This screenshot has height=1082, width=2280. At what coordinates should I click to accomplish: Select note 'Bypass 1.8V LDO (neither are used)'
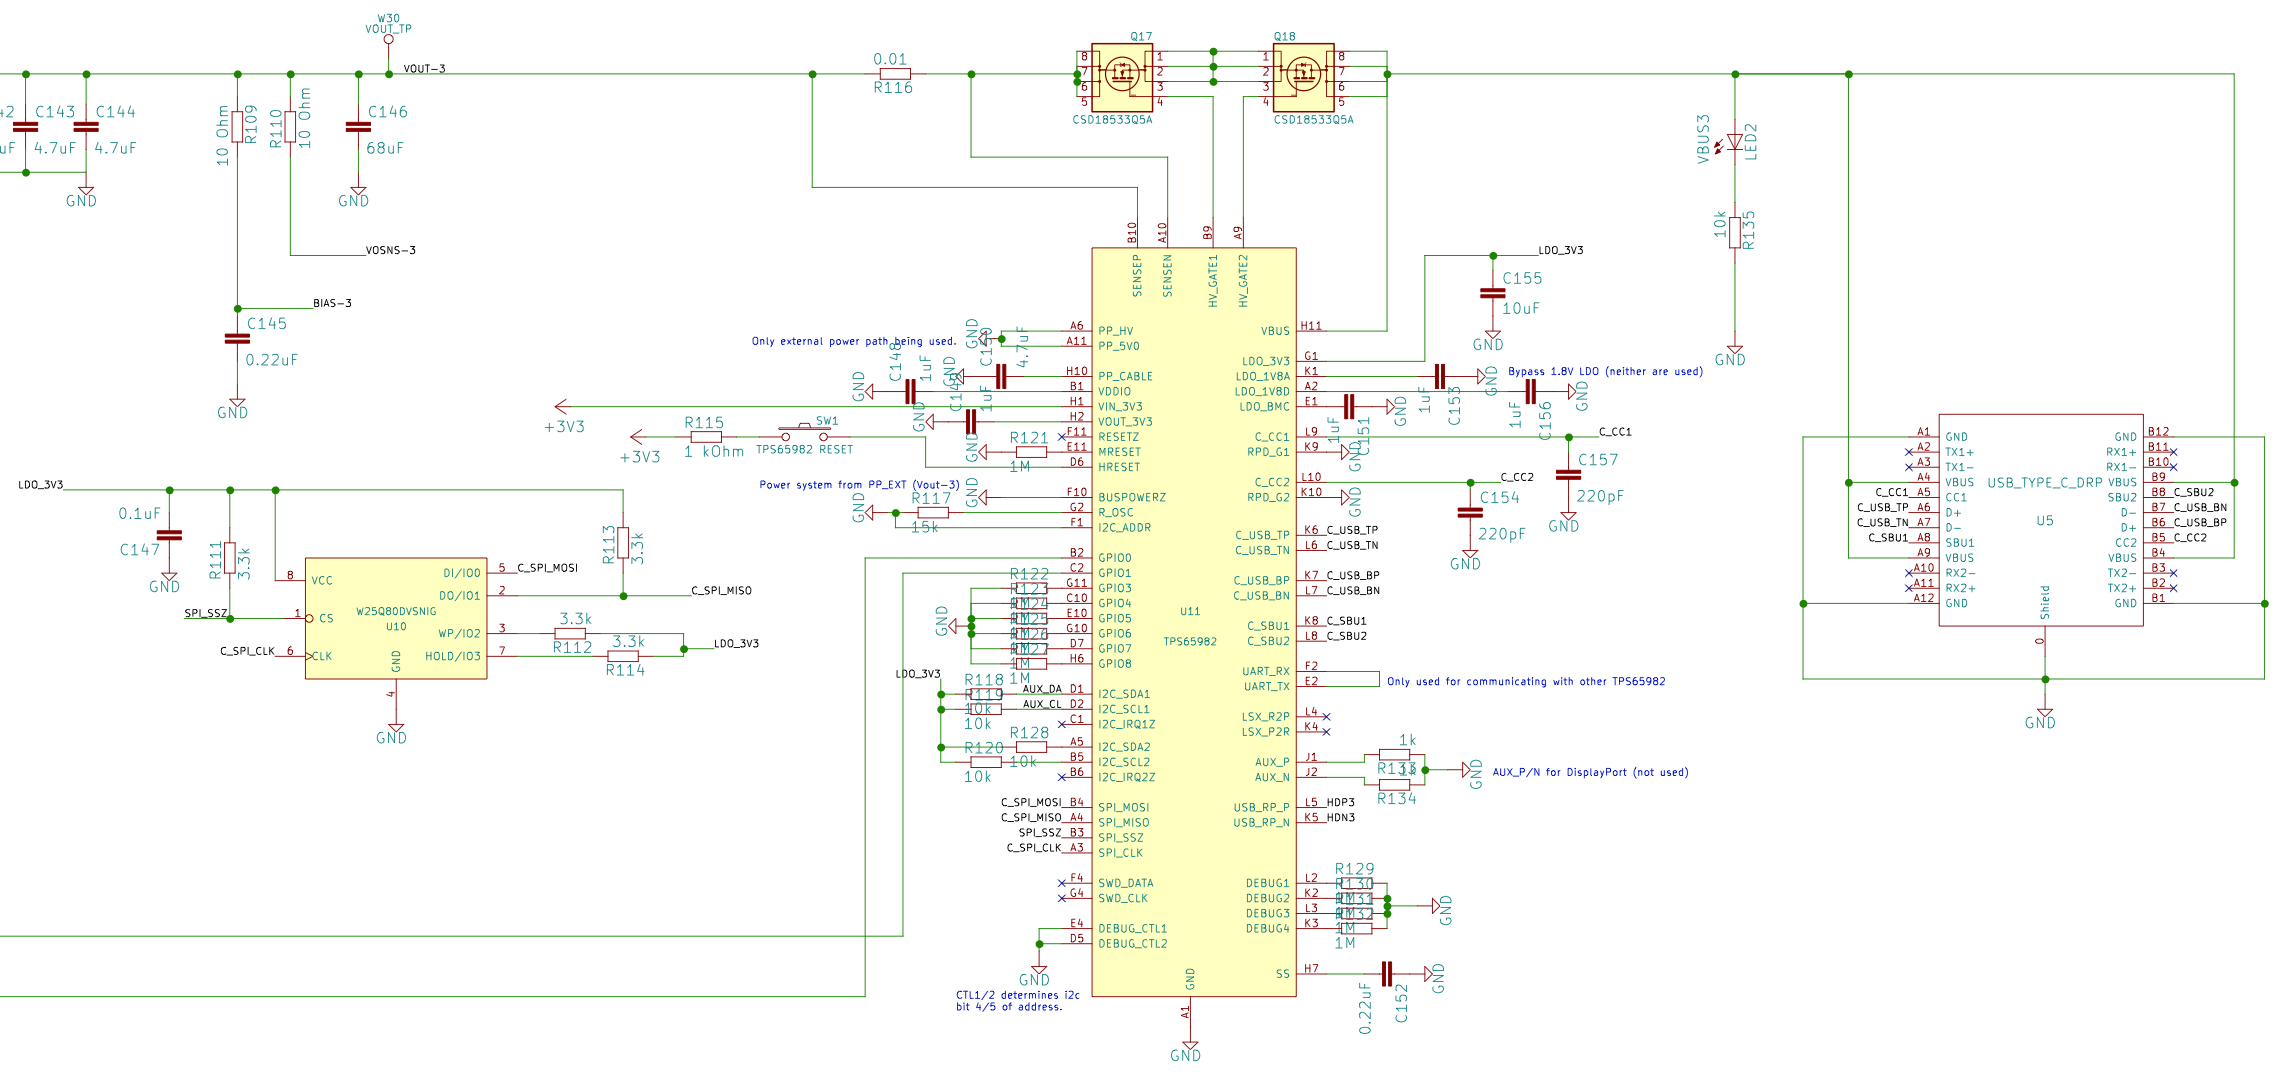(x=1605, y=371)
